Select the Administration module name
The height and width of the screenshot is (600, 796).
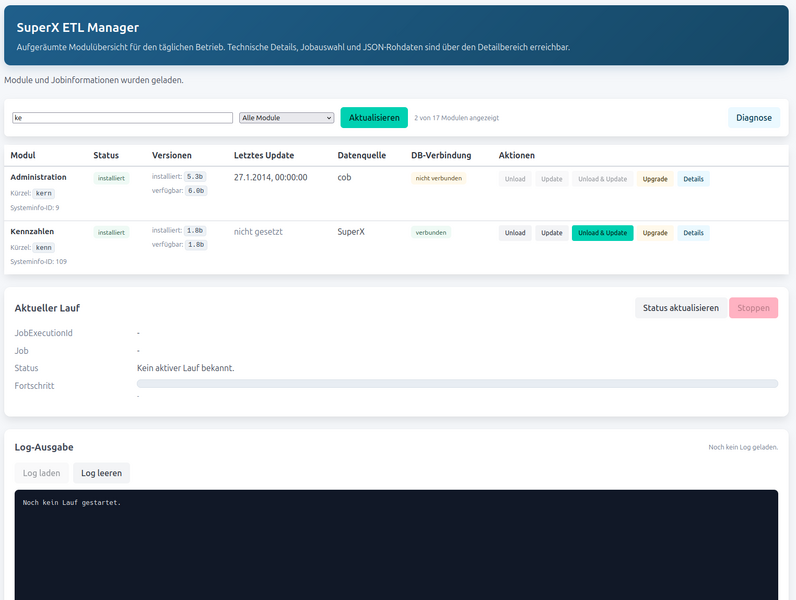[39, 177]
